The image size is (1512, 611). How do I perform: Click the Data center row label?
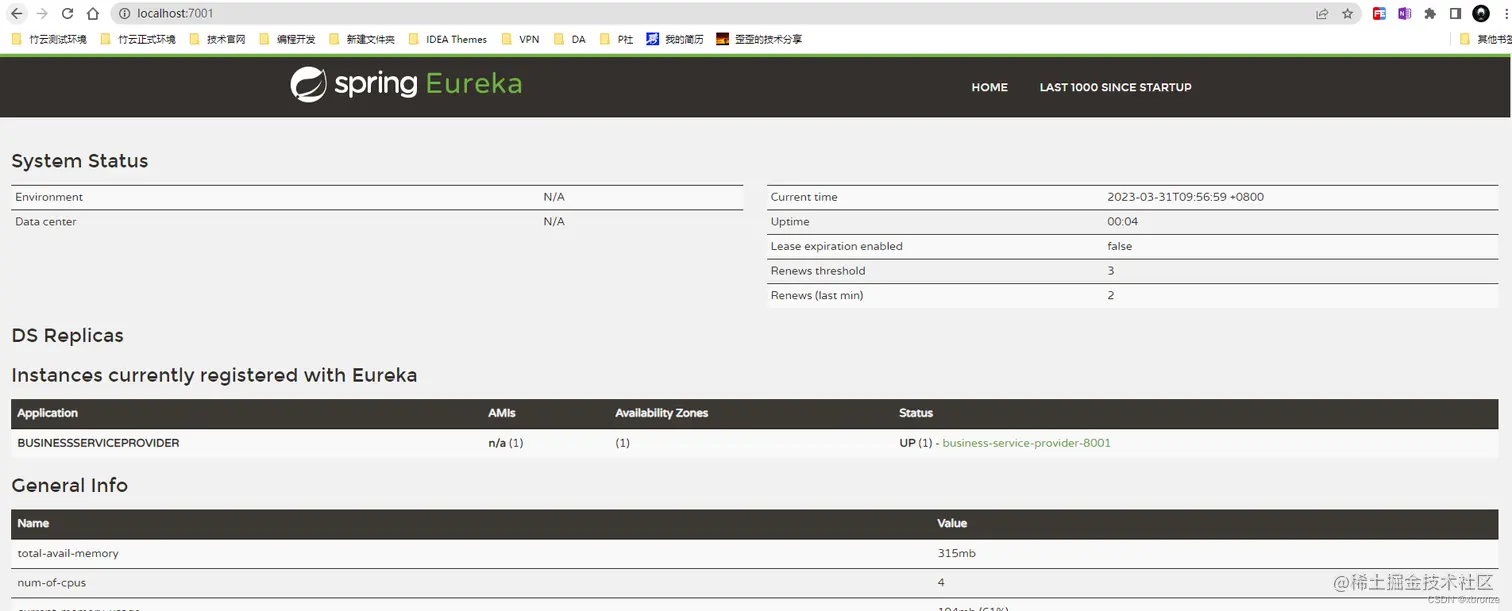coord(46,222)
